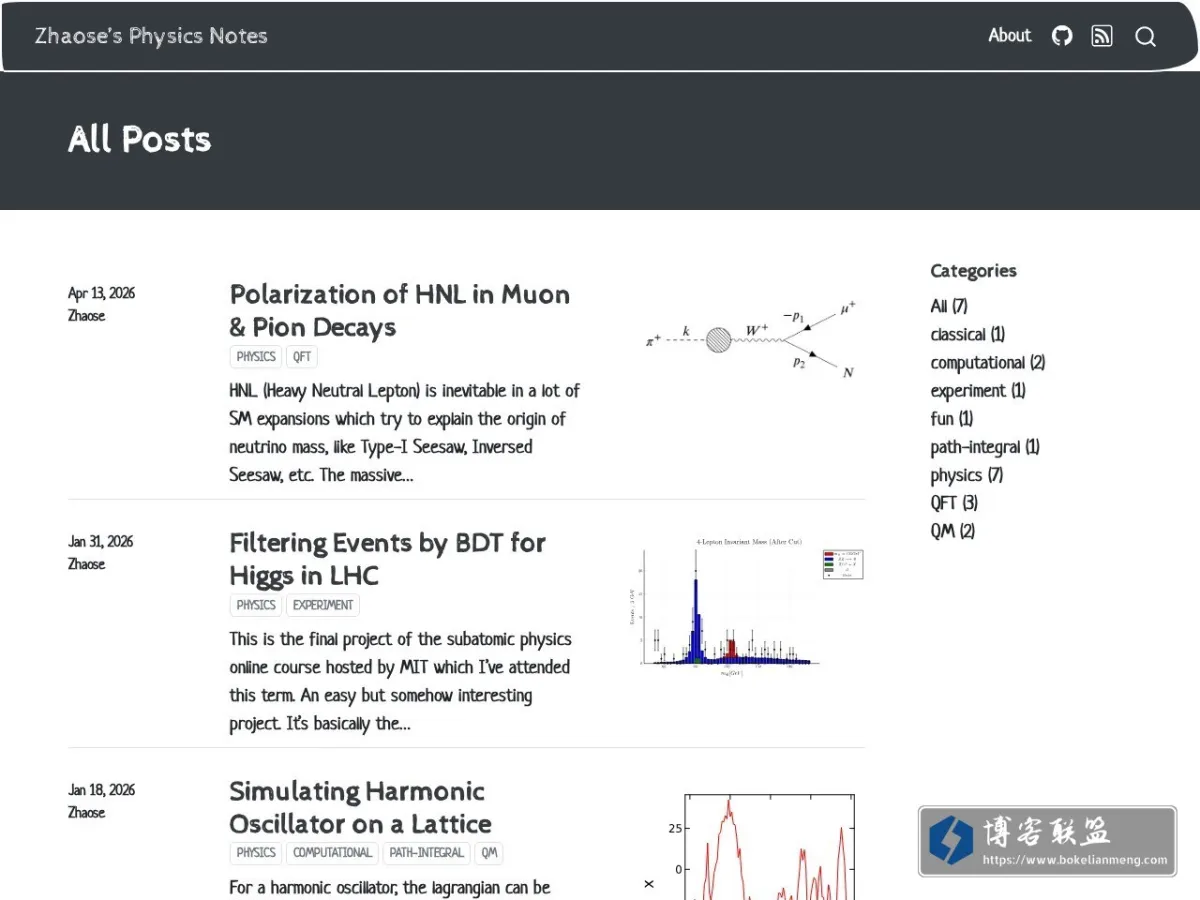
Task: Filter by physics (7) category
Action: pyautogui.click(x=967, y=475)
